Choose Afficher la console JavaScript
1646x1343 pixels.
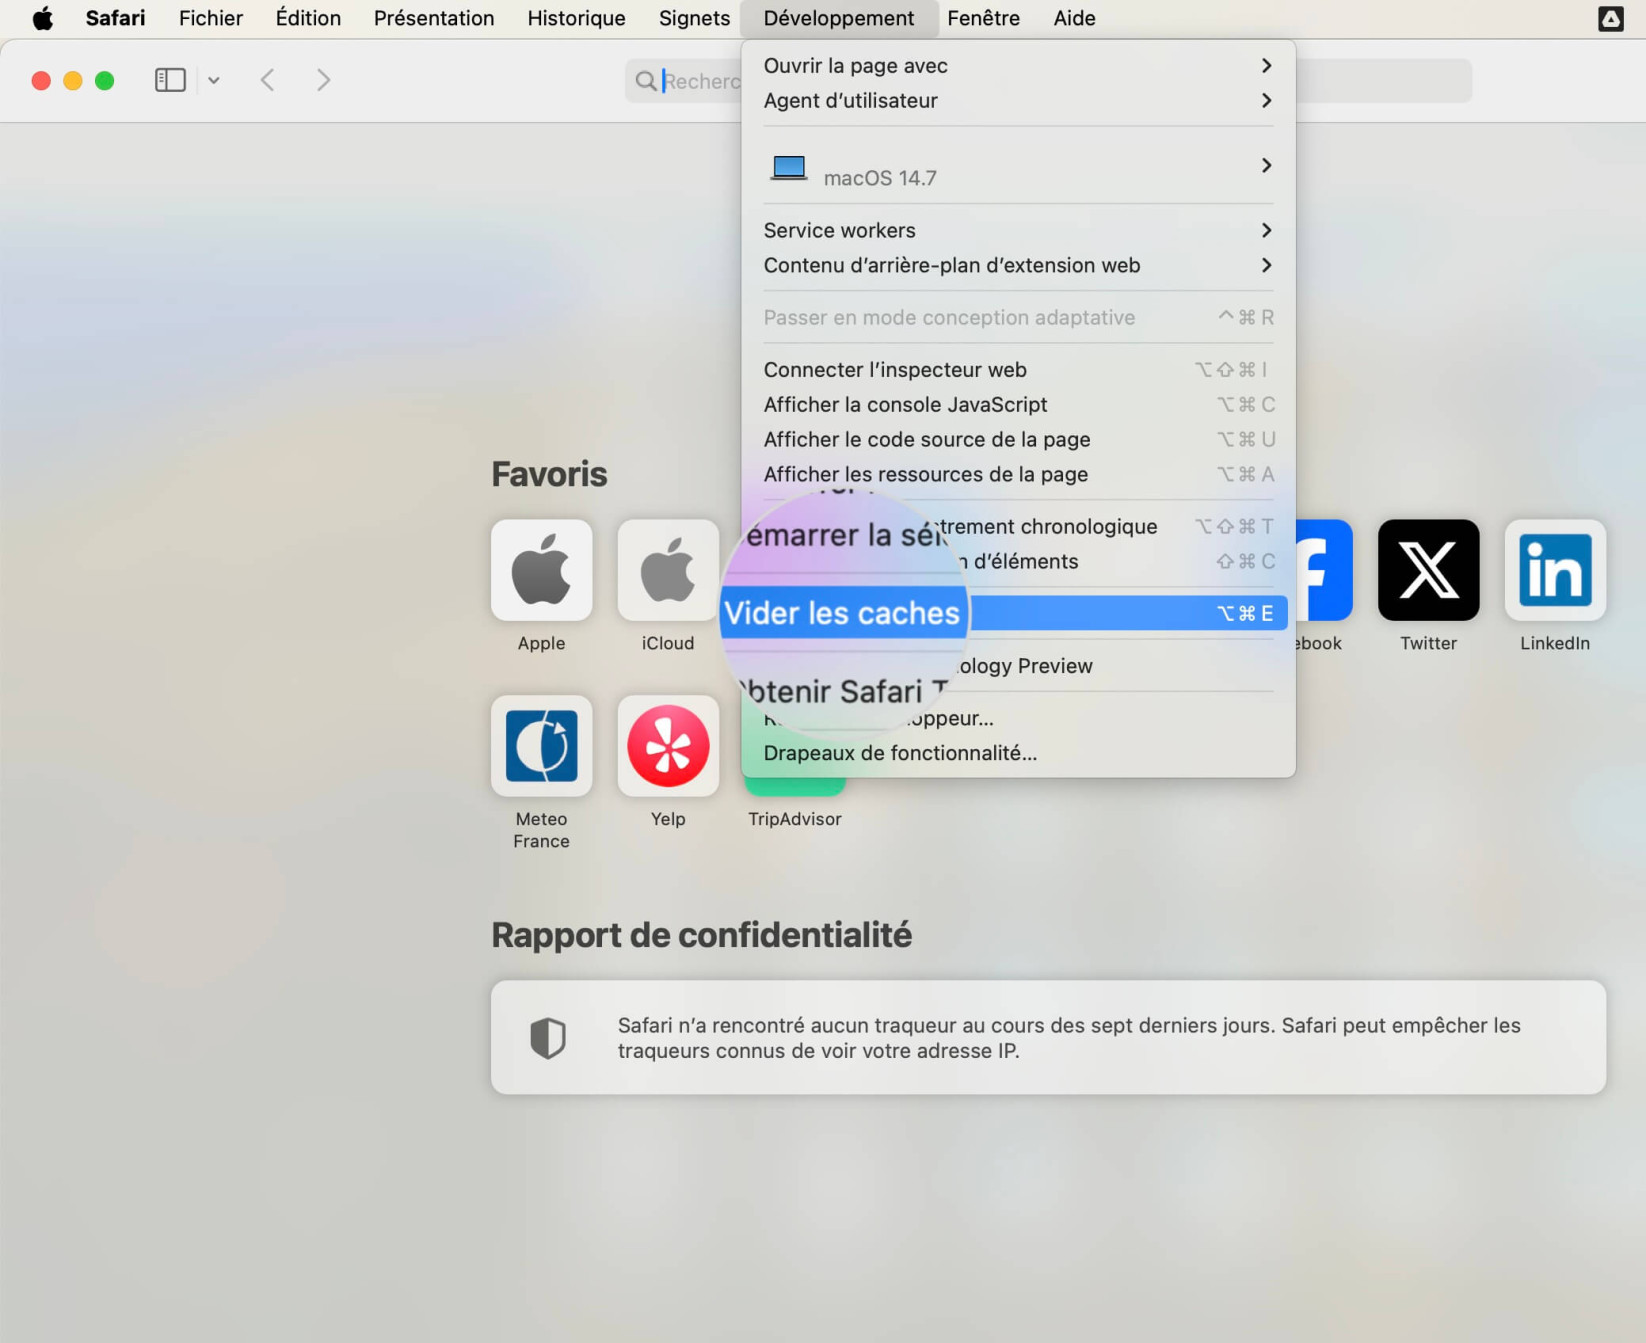1018,404
